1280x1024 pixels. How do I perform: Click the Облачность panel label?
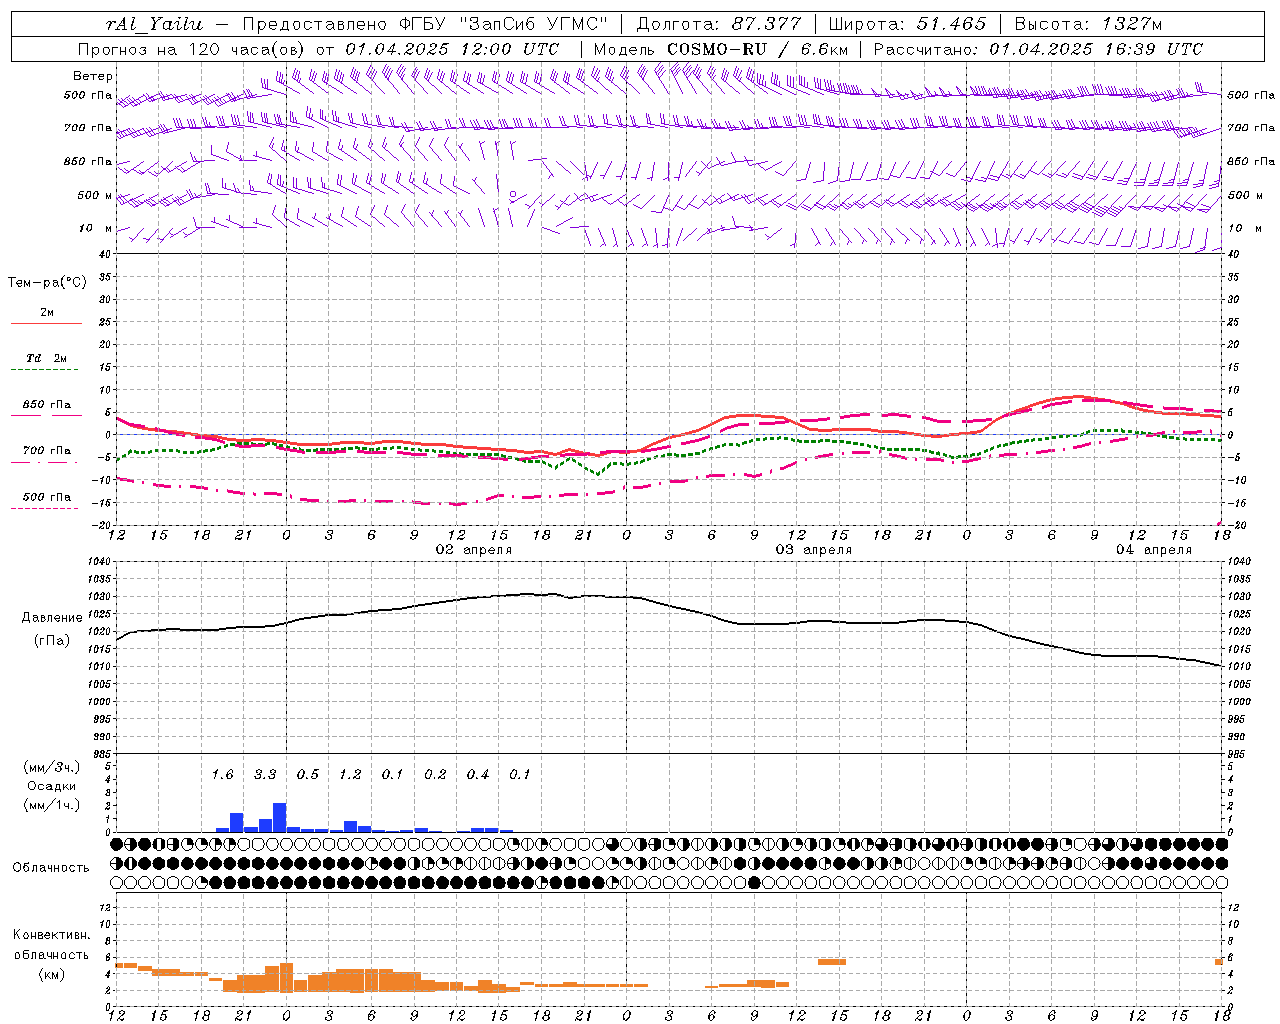(x=51, y=868)
